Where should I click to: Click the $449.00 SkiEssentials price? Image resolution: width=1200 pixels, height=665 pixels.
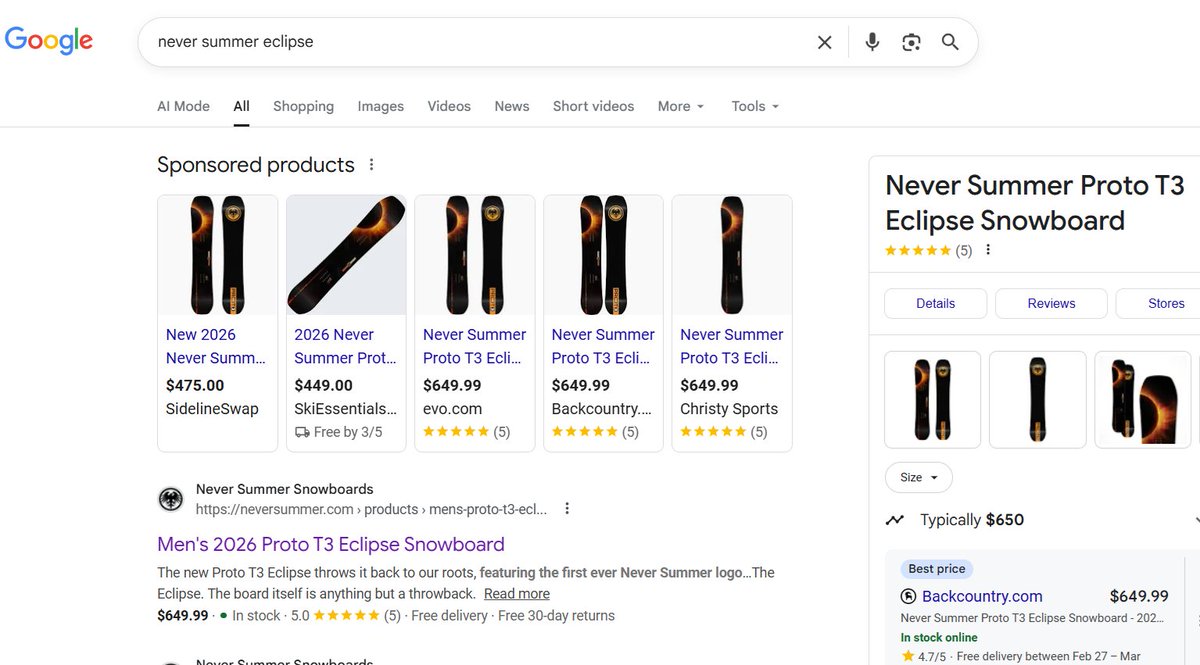(323, 385)
